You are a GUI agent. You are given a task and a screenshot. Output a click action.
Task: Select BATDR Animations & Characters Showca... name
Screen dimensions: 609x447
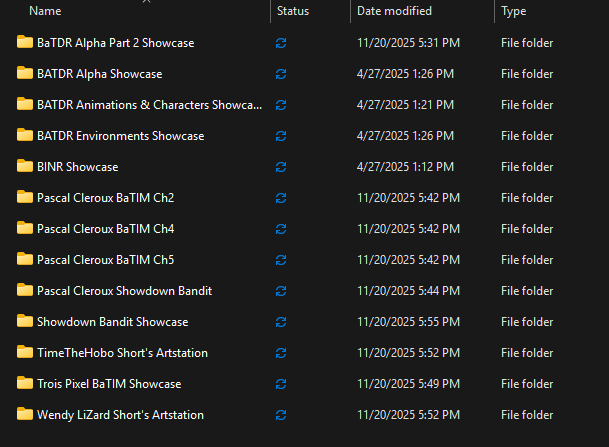click(x=150, y=105)
